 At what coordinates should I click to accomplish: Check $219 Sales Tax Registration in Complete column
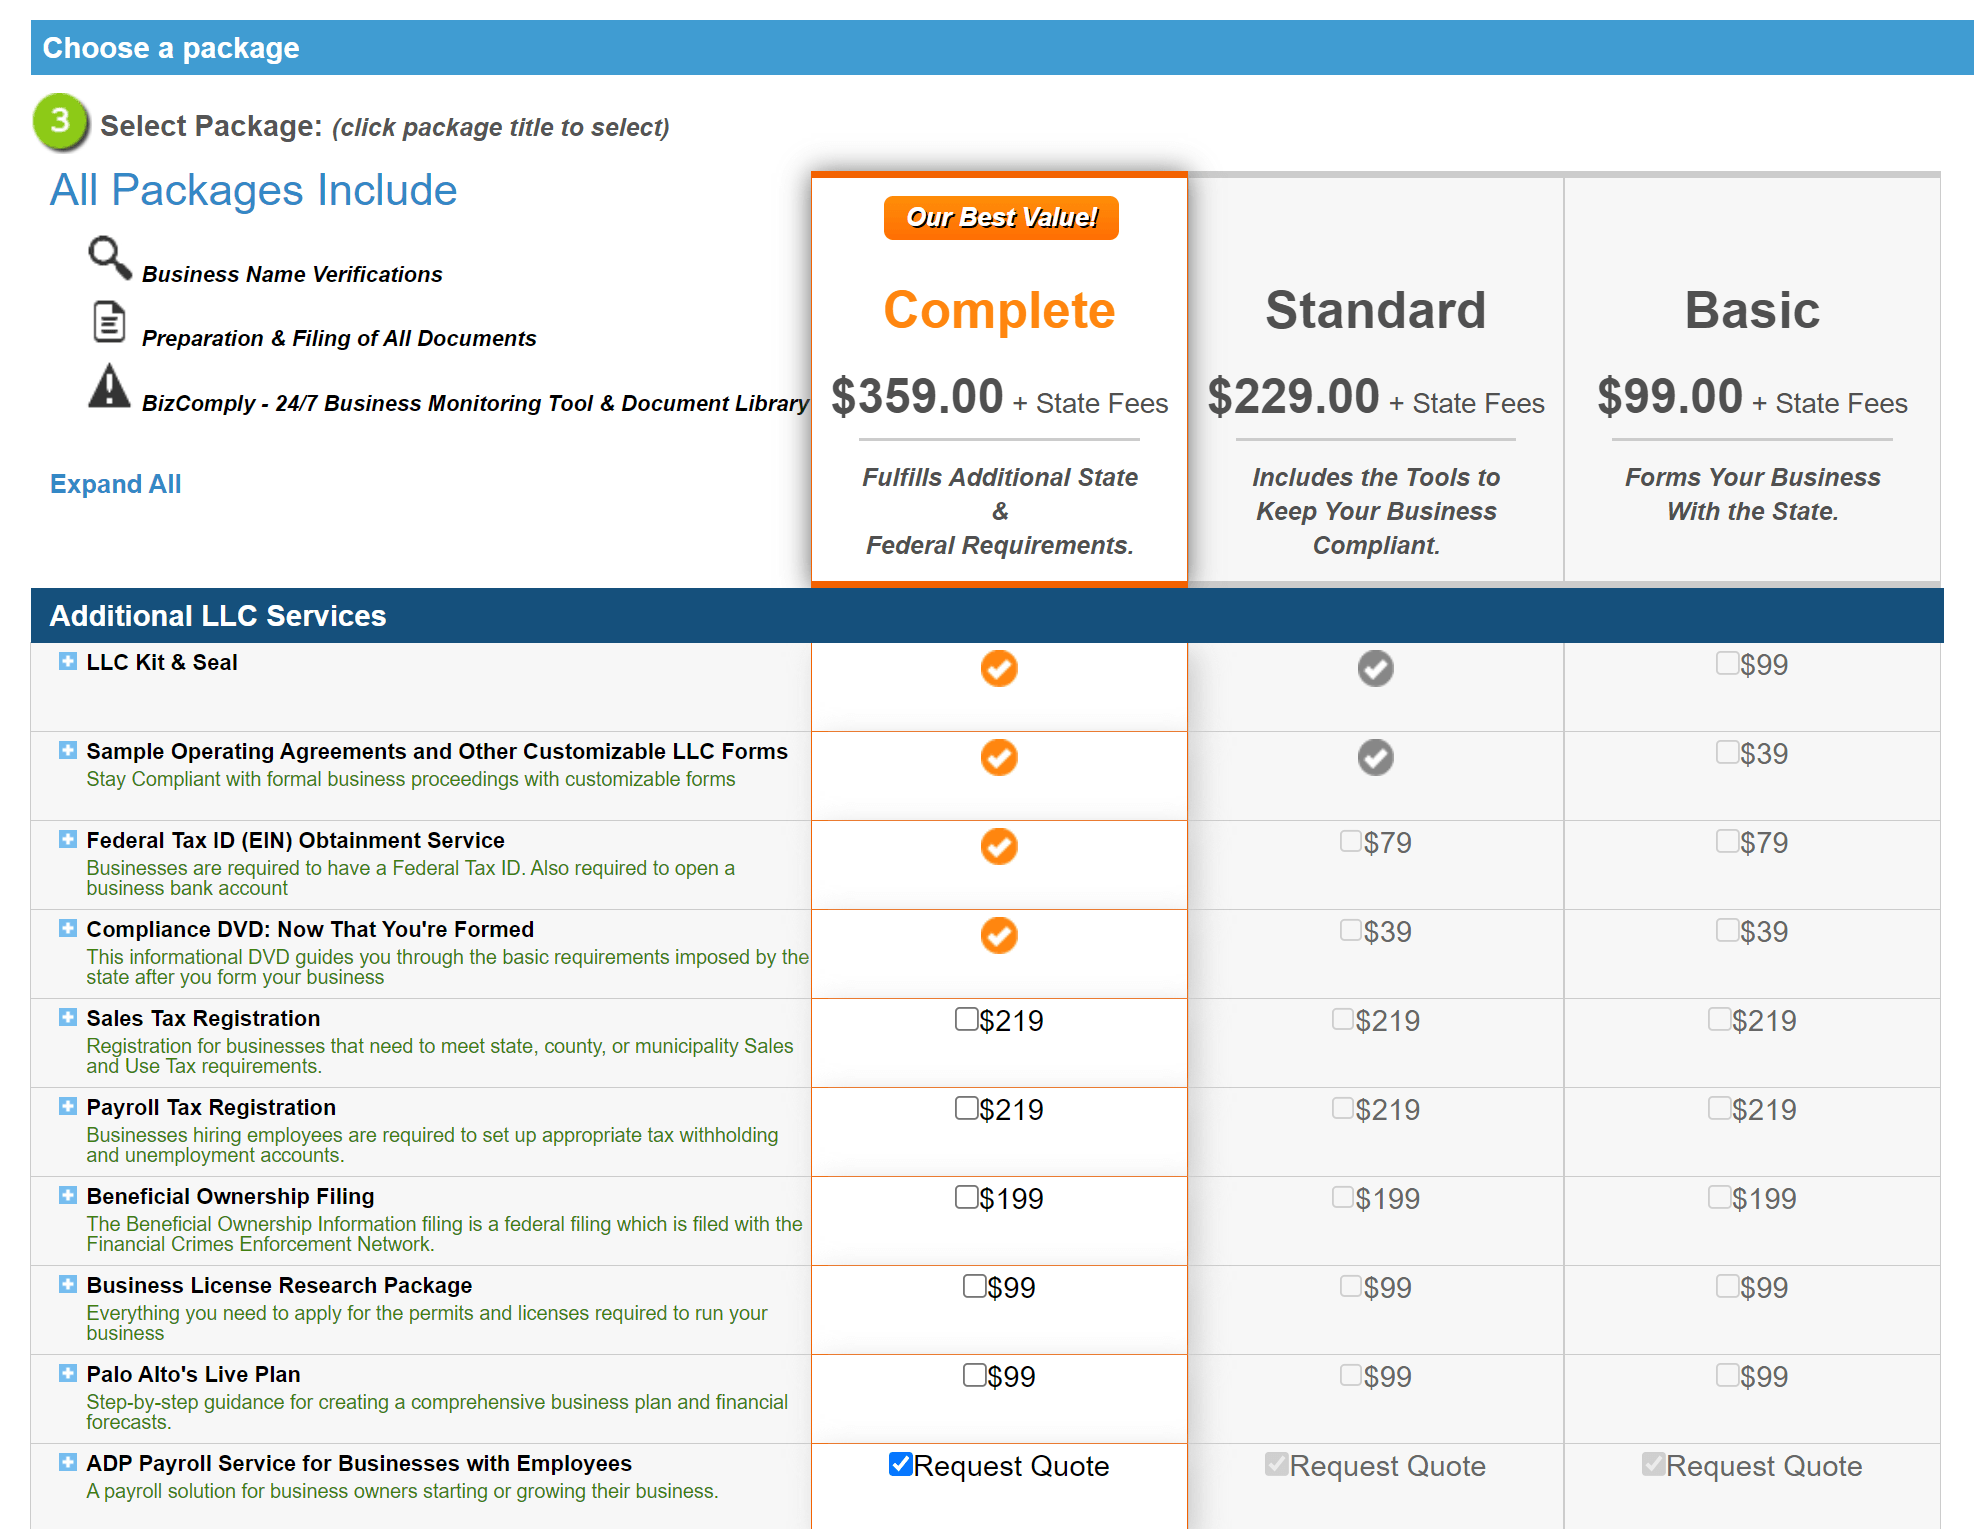[x=966, y=1019]
